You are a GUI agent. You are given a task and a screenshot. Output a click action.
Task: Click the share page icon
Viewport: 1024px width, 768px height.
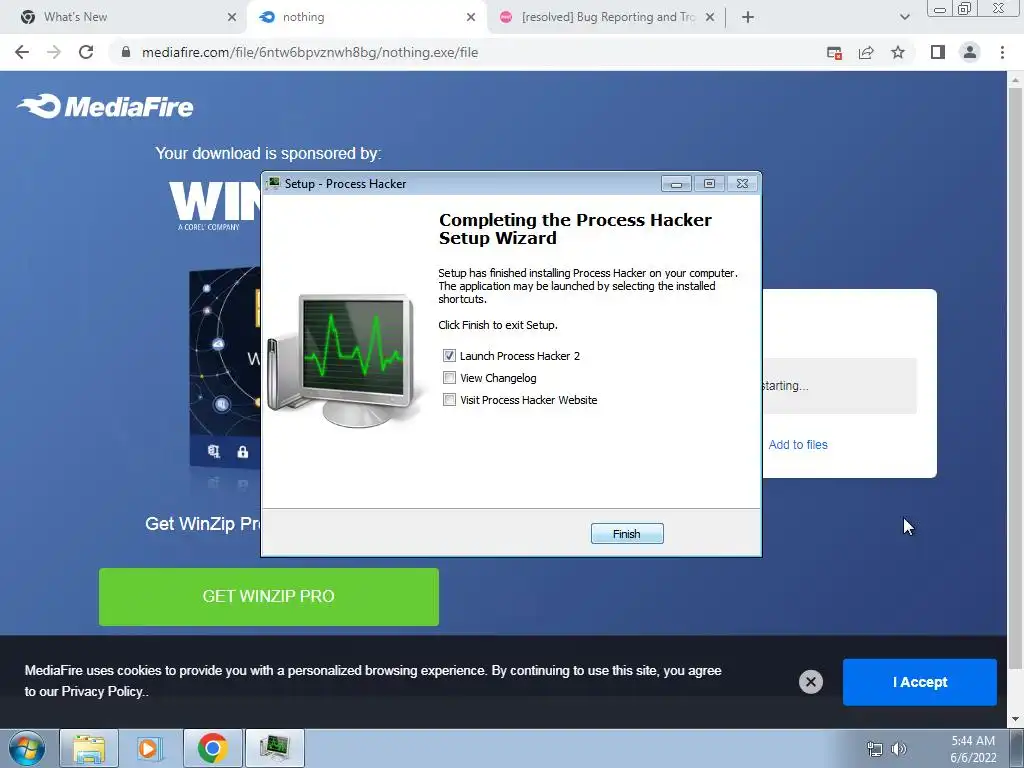pyautogui.click(x=866, y=53)
